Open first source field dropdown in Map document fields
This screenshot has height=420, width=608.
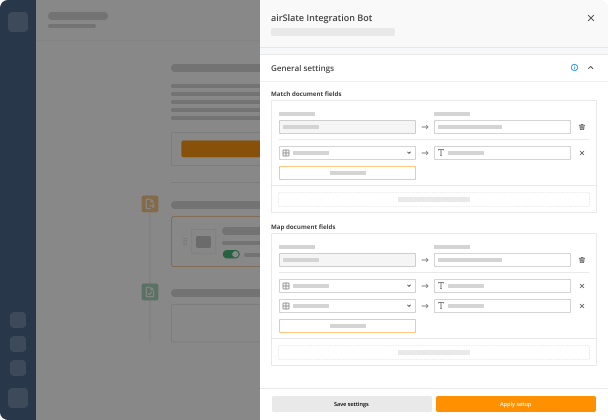click(347, 286)
